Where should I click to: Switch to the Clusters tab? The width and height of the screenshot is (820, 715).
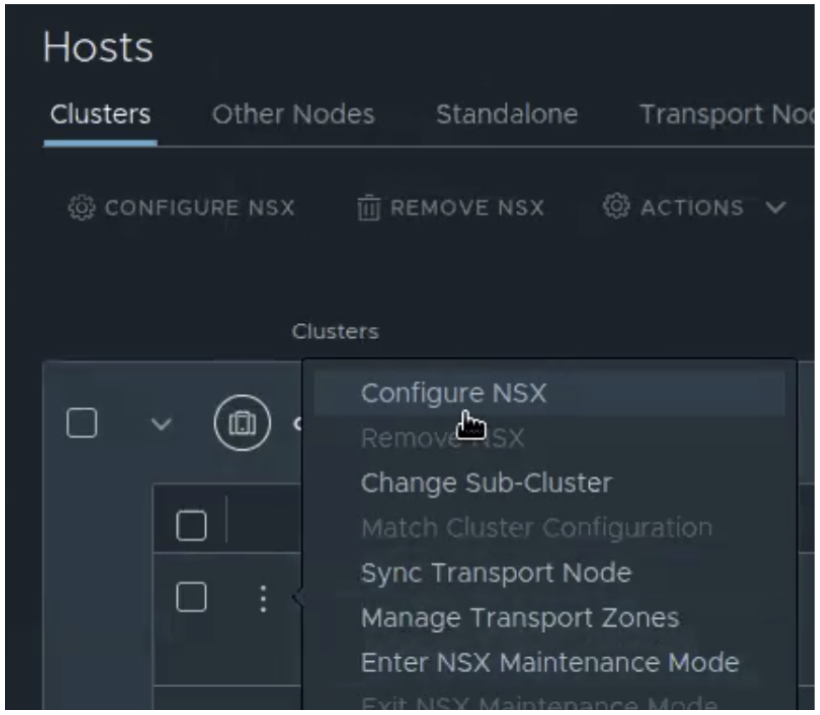point(100,115)
